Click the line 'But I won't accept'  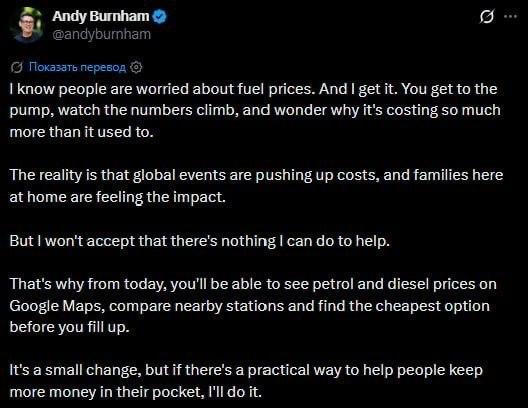(200, 241)
